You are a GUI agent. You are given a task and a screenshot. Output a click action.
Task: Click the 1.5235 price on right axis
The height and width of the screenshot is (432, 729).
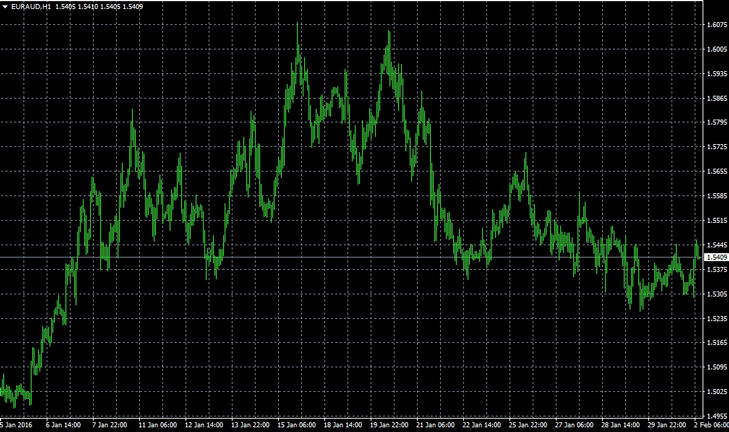point(715,318)
